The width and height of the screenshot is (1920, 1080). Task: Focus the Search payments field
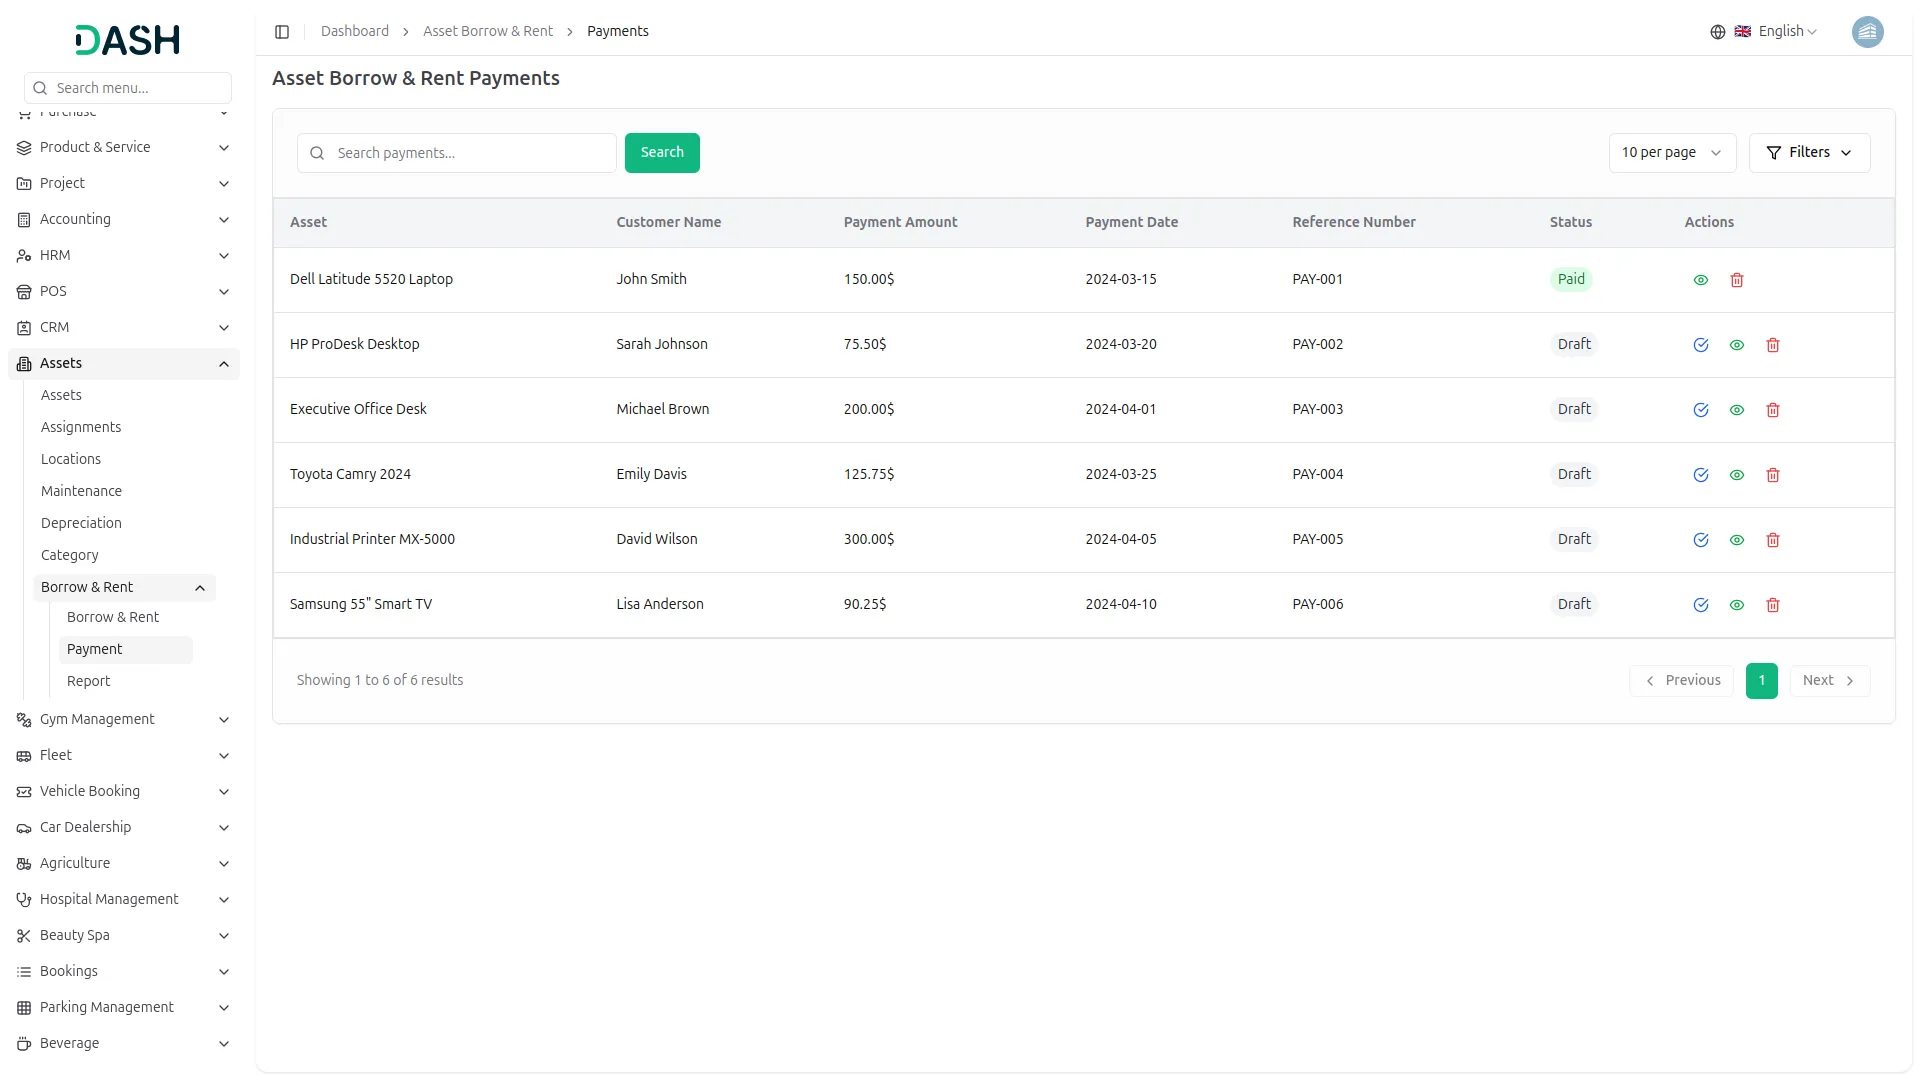click(457, 153)
